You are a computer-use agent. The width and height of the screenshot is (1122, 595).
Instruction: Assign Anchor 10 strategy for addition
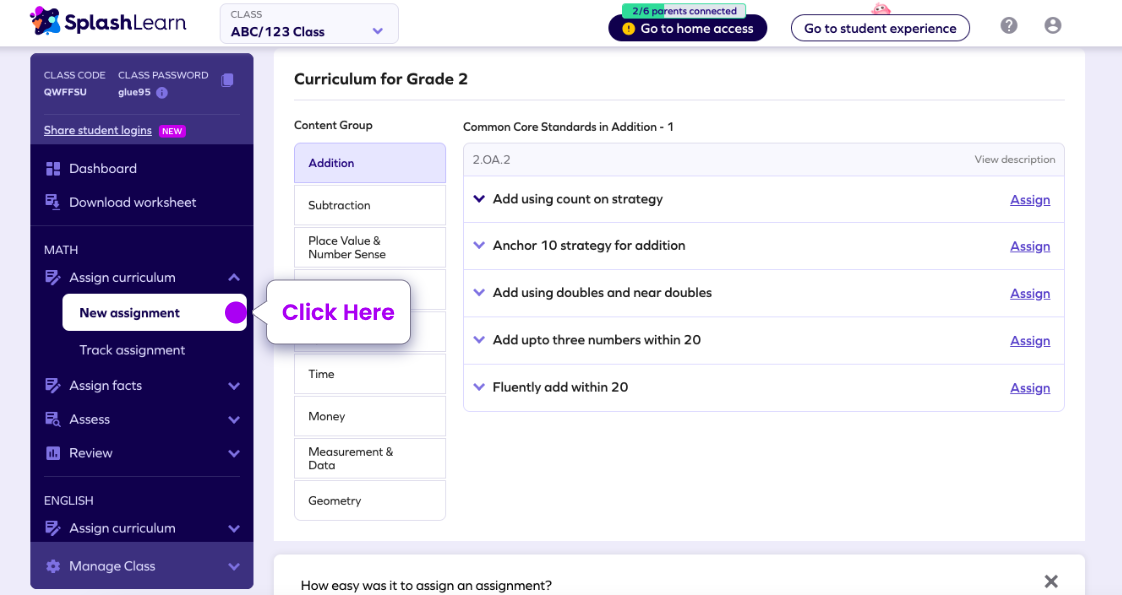pos(1029,247)
